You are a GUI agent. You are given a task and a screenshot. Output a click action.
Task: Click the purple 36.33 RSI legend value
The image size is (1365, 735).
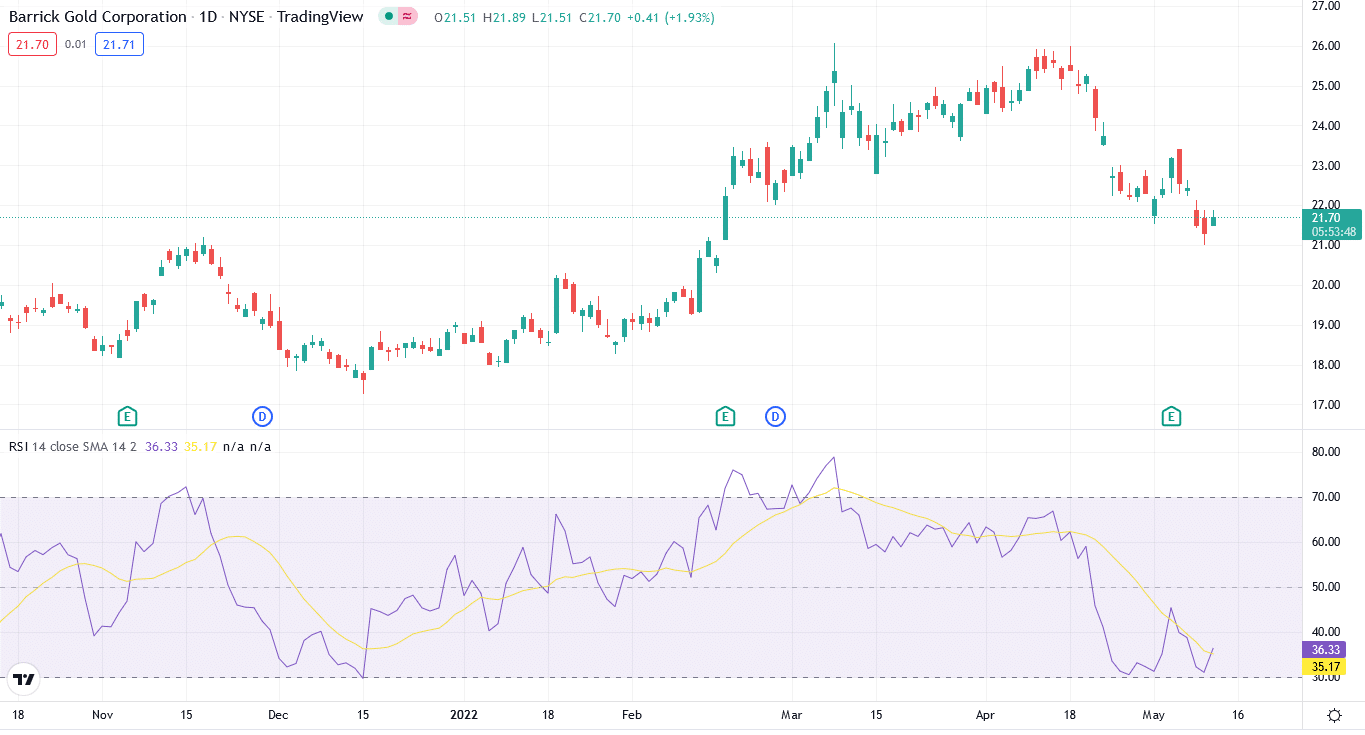pyautogui.click(x=162, y=447)
